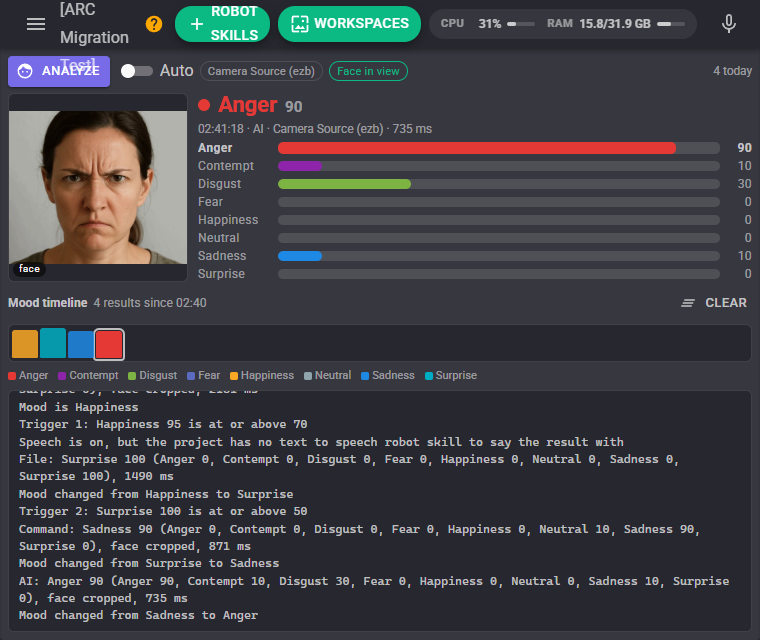Click the Analyze button
760x640 pixels.
(59, 71)
